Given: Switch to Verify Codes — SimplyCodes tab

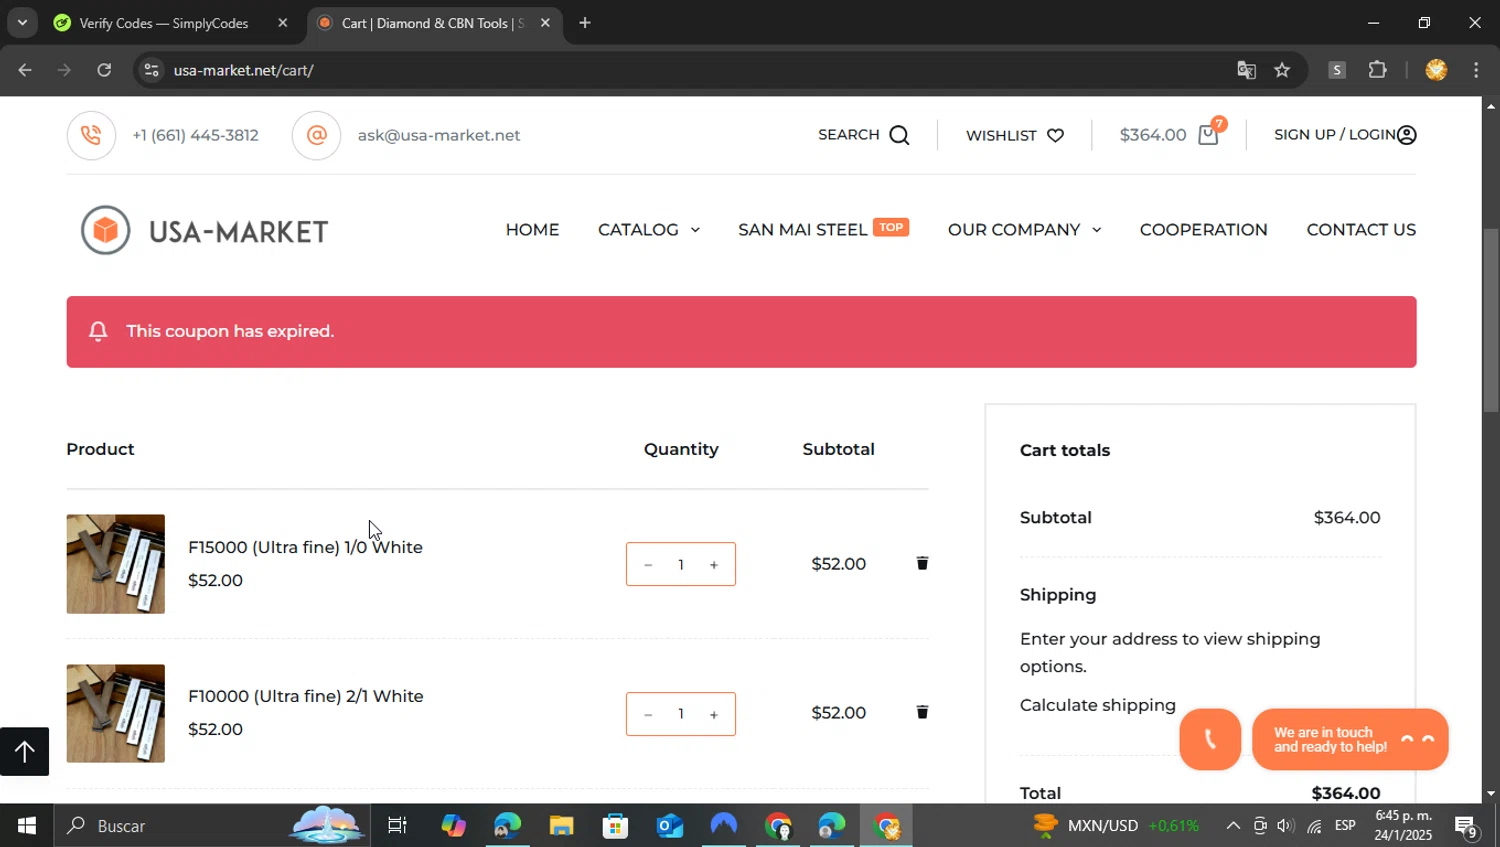Looking at the screenshot, I should 163,23.
